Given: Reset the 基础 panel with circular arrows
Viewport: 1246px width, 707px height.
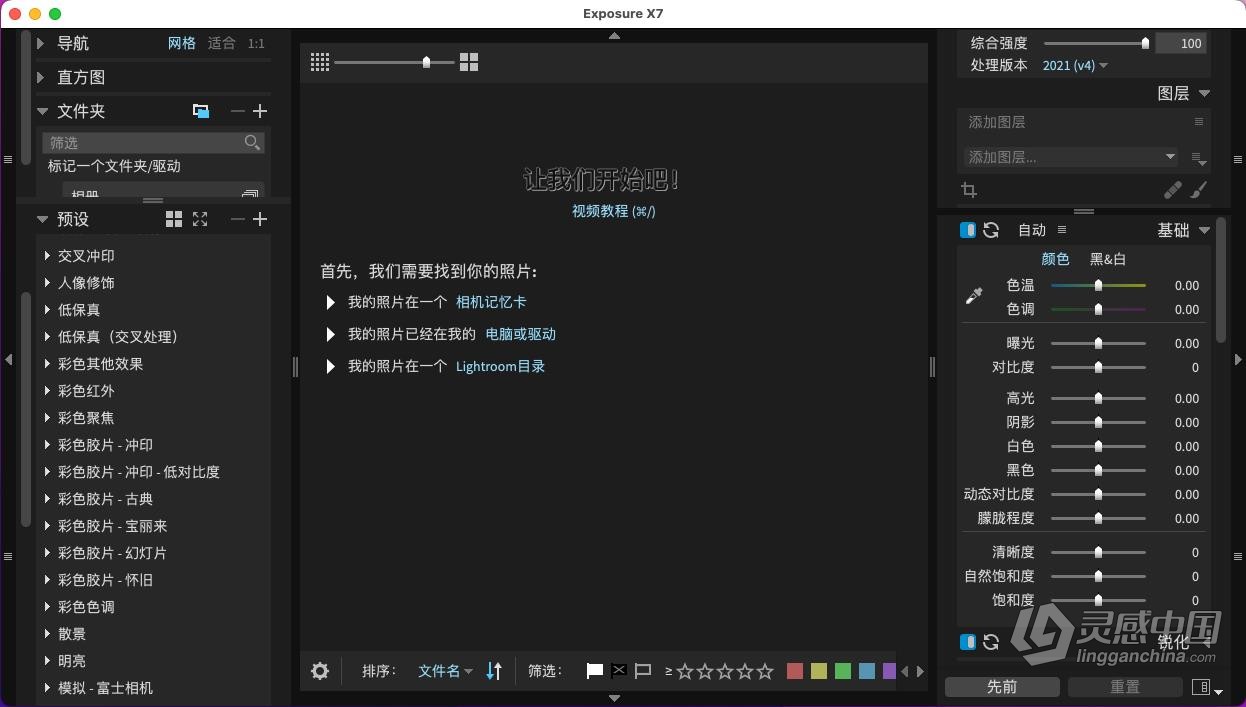Looking at the screenshot, I should [991, 230].
